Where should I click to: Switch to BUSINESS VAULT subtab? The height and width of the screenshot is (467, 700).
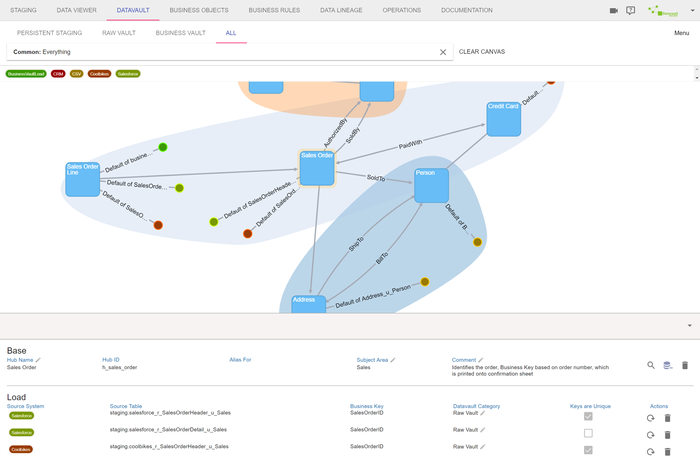click(x=180, y=33)
